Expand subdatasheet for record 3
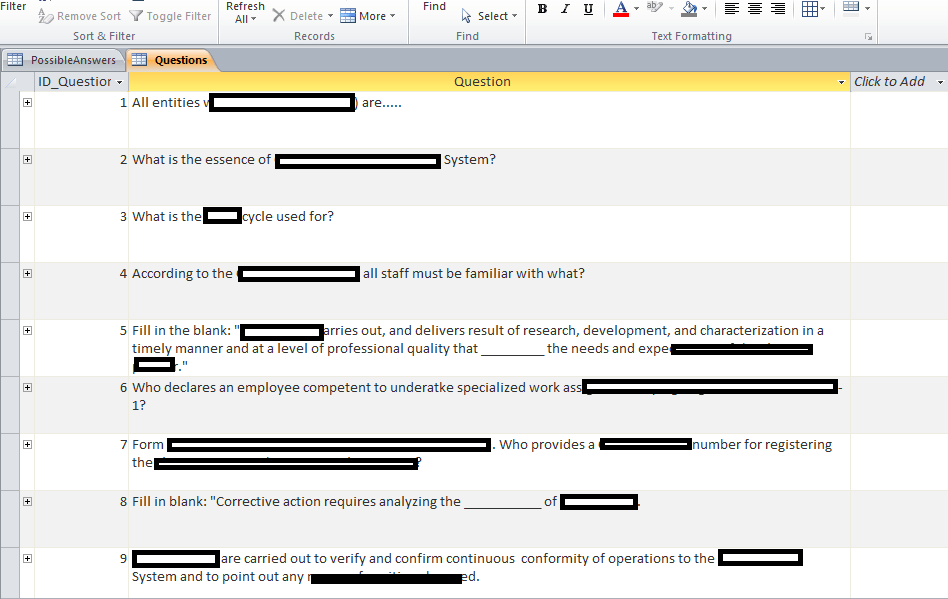The width and height of the screenshot is (948, 599). click(x=27, y=216)
